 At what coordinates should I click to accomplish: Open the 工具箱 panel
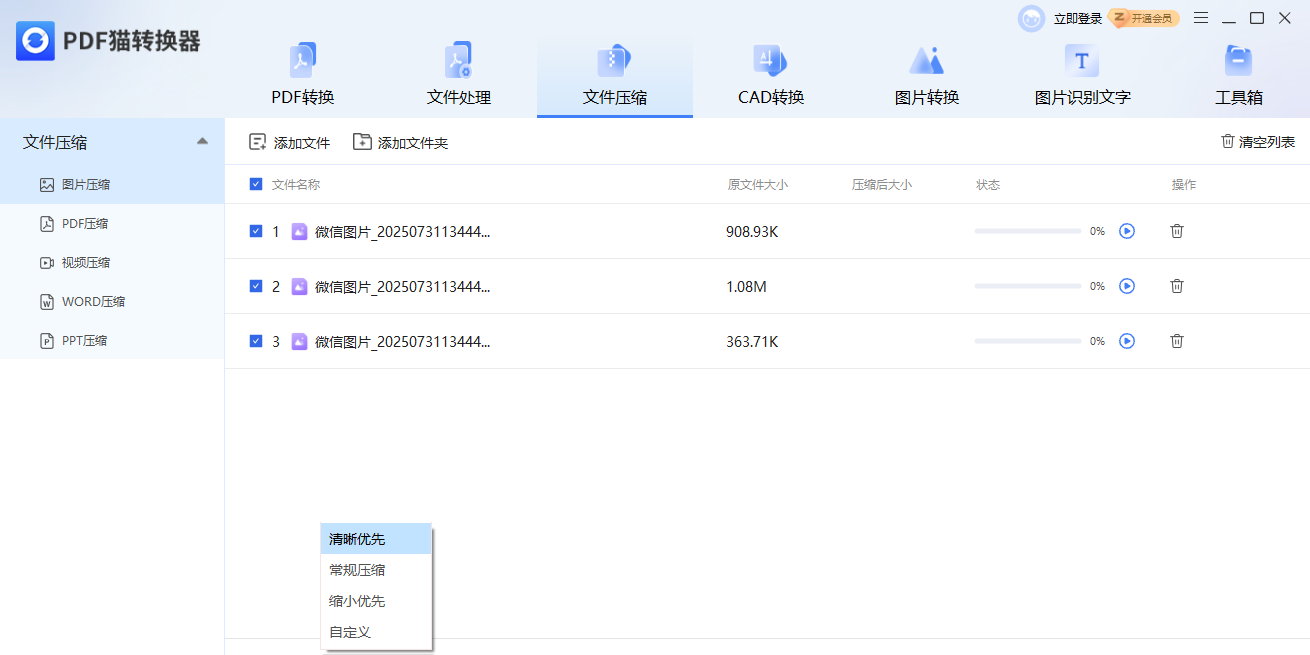click(1238, 75)
